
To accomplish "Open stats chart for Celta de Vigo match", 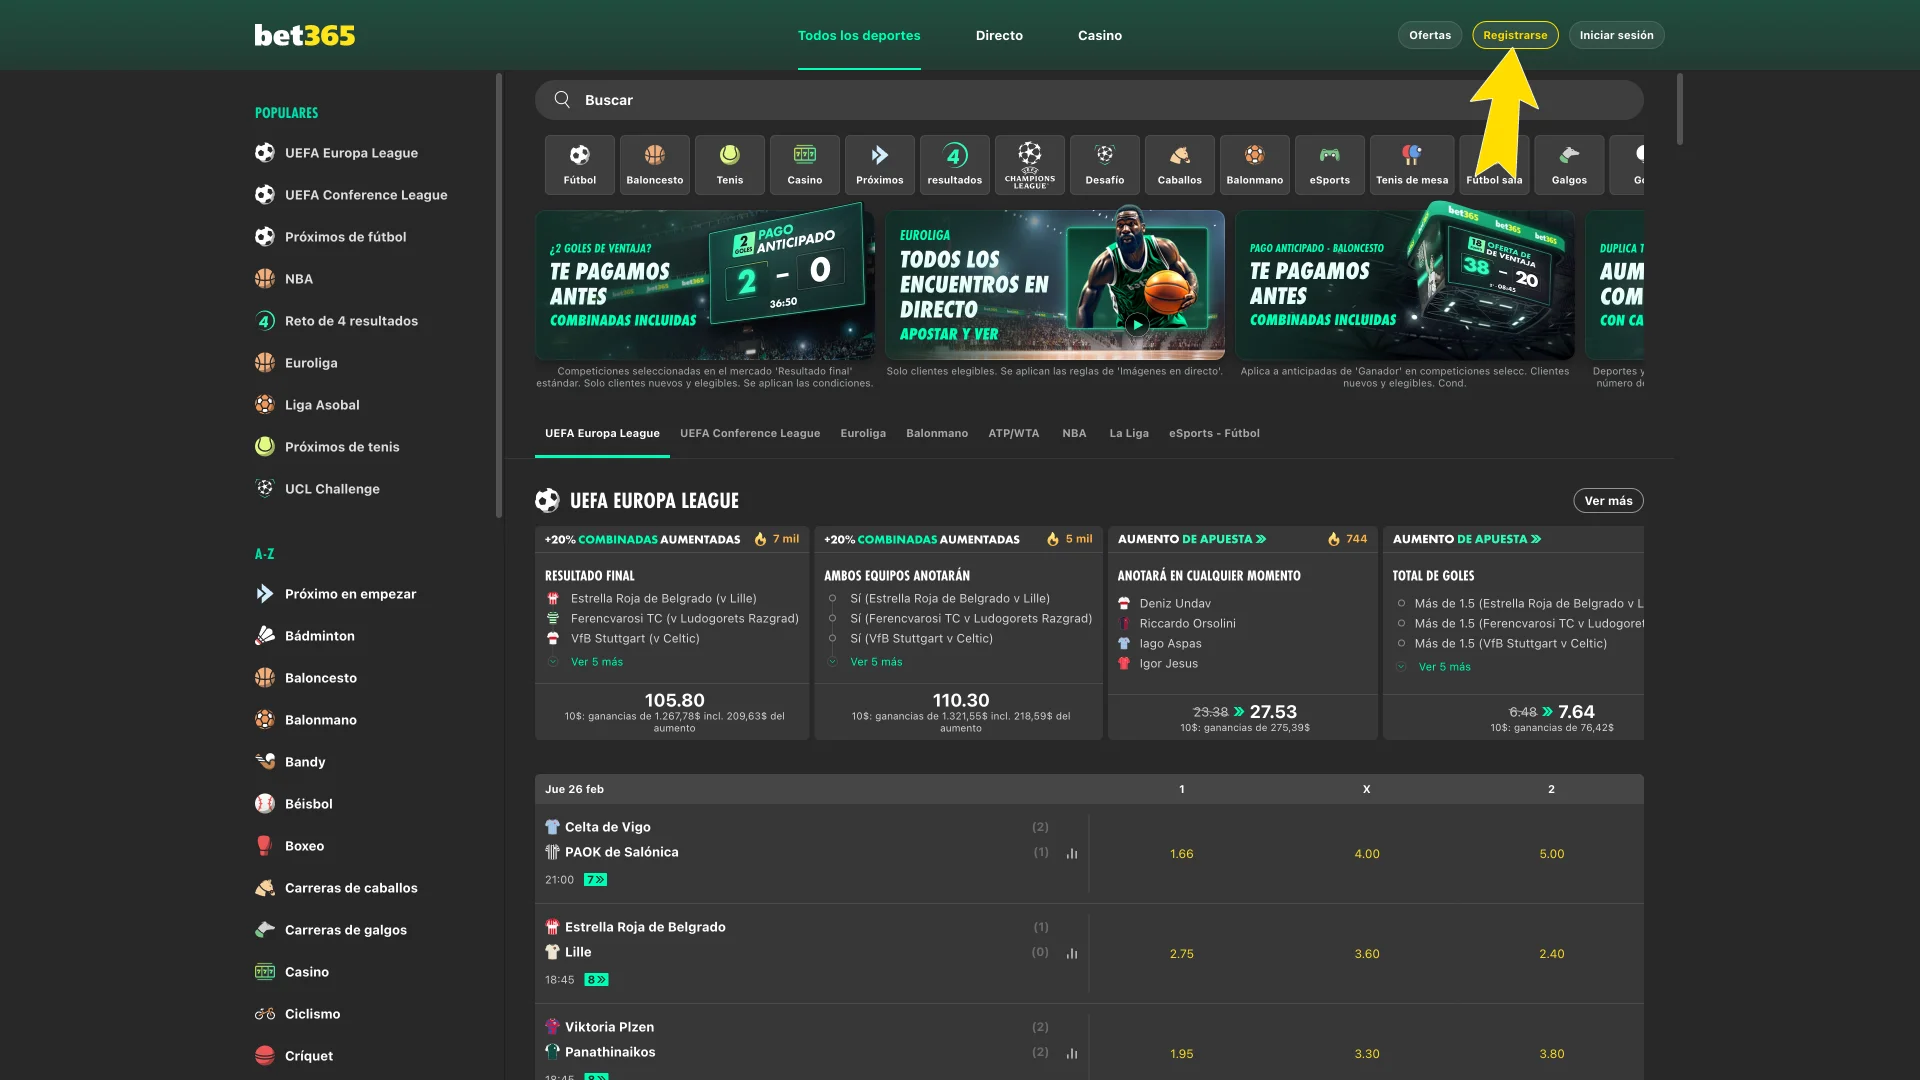I will tap(1072, 853).
